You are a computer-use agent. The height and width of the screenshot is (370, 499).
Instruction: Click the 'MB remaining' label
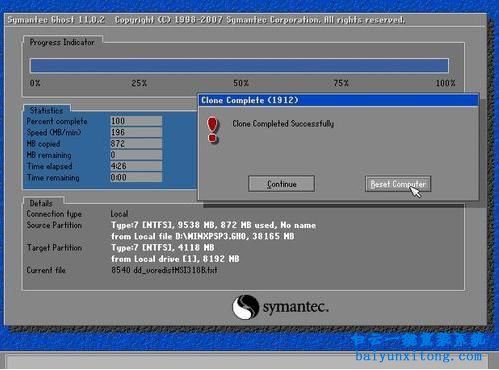pos(49,155)
